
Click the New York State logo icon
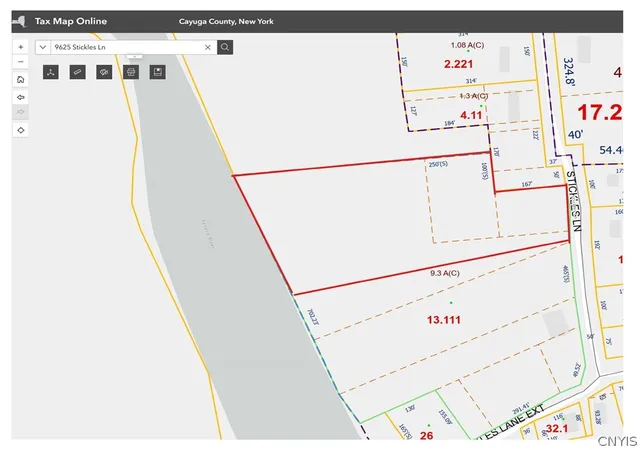click(20, 21)
